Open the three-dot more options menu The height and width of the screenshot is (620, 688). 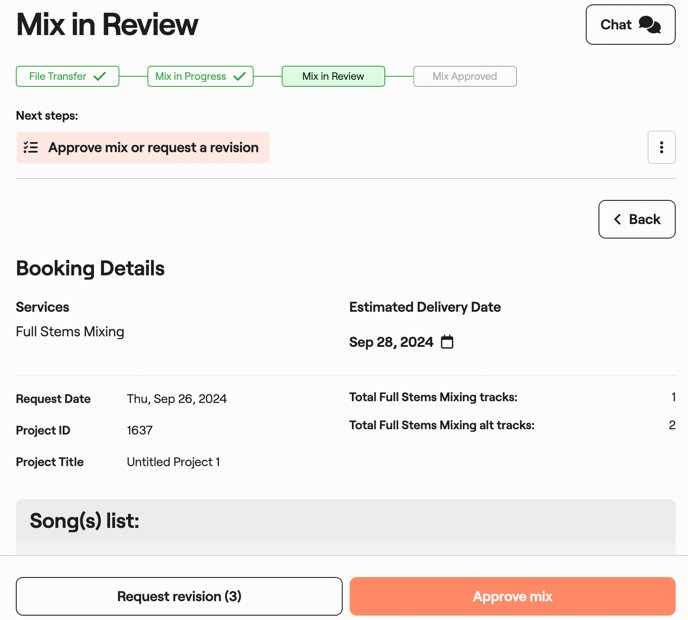pos(661,148)
